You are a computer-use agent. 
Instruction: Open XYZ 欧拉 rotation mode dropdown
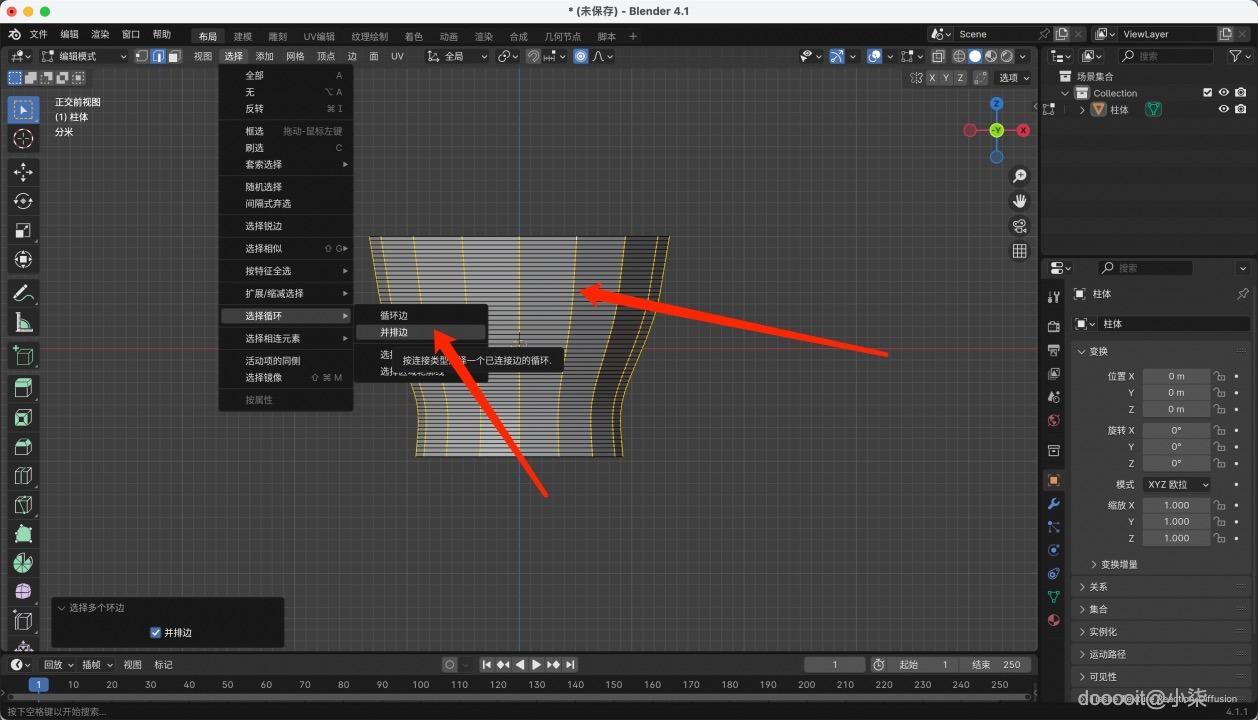pos(1177,484)
